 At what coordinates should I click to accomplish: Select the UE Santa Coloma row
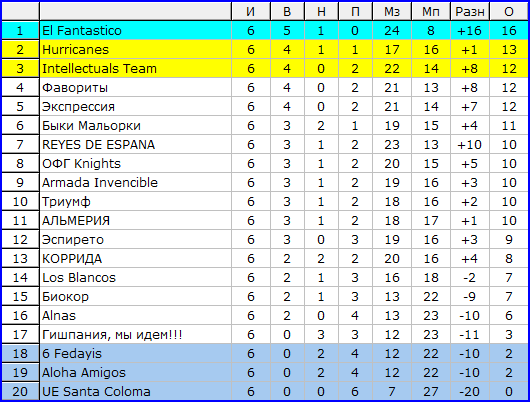tap(265, 392)
